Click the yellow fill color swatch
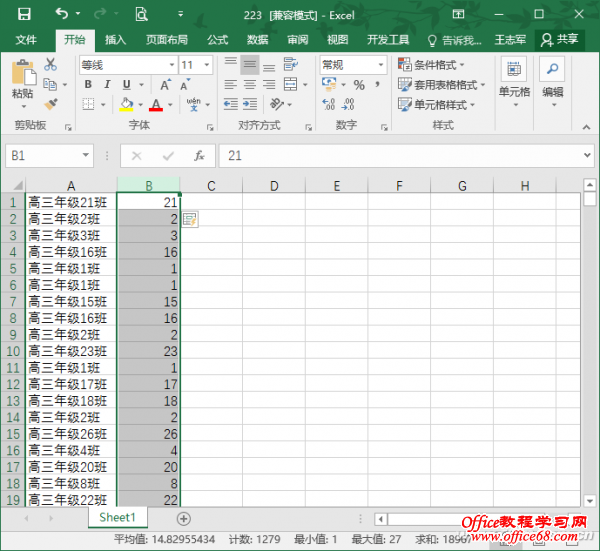 click(x=126, y=104)
